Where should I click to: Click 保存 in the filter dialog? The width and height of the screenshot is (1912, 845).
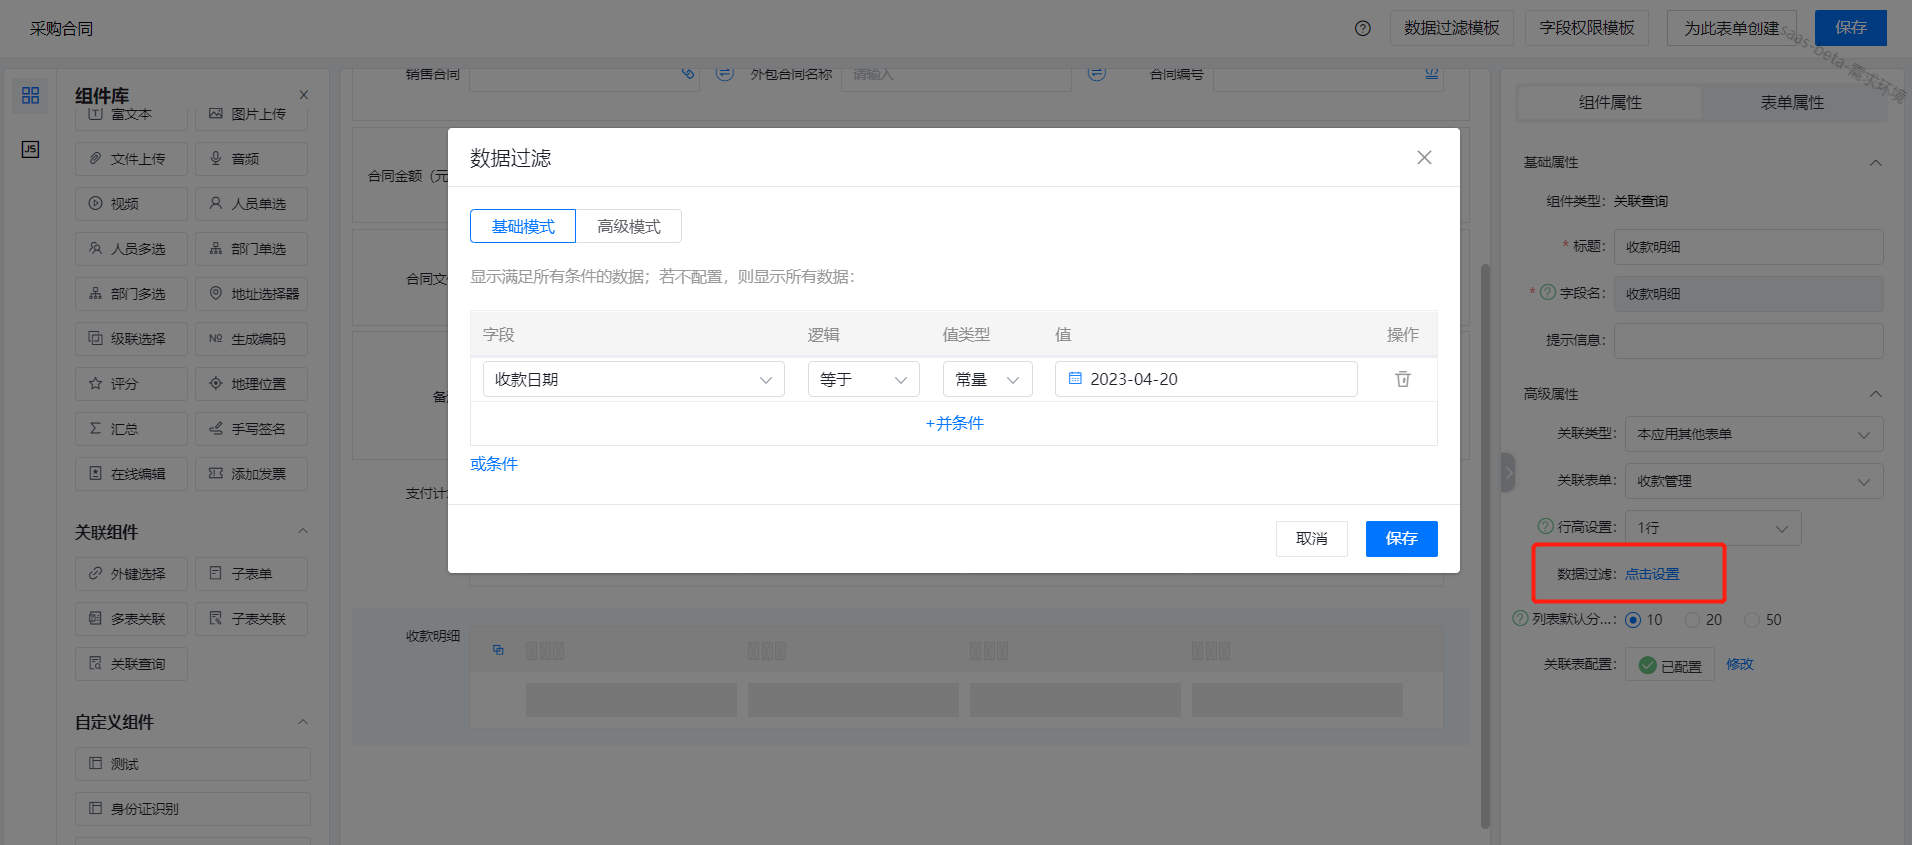point(1402,539)
